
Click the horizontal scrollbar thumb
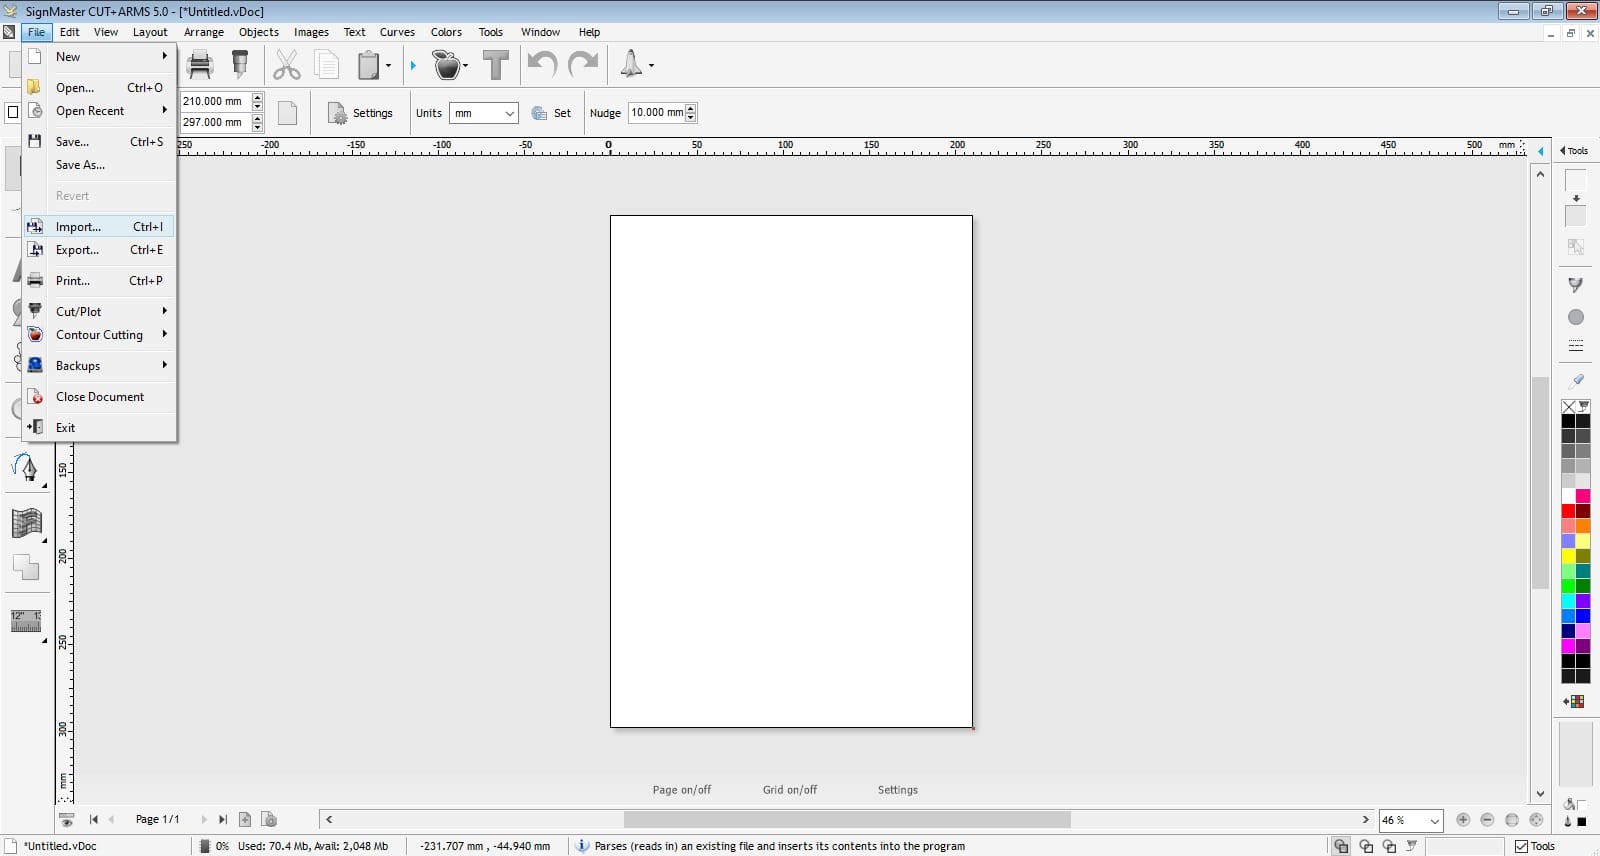click(847, 820)
